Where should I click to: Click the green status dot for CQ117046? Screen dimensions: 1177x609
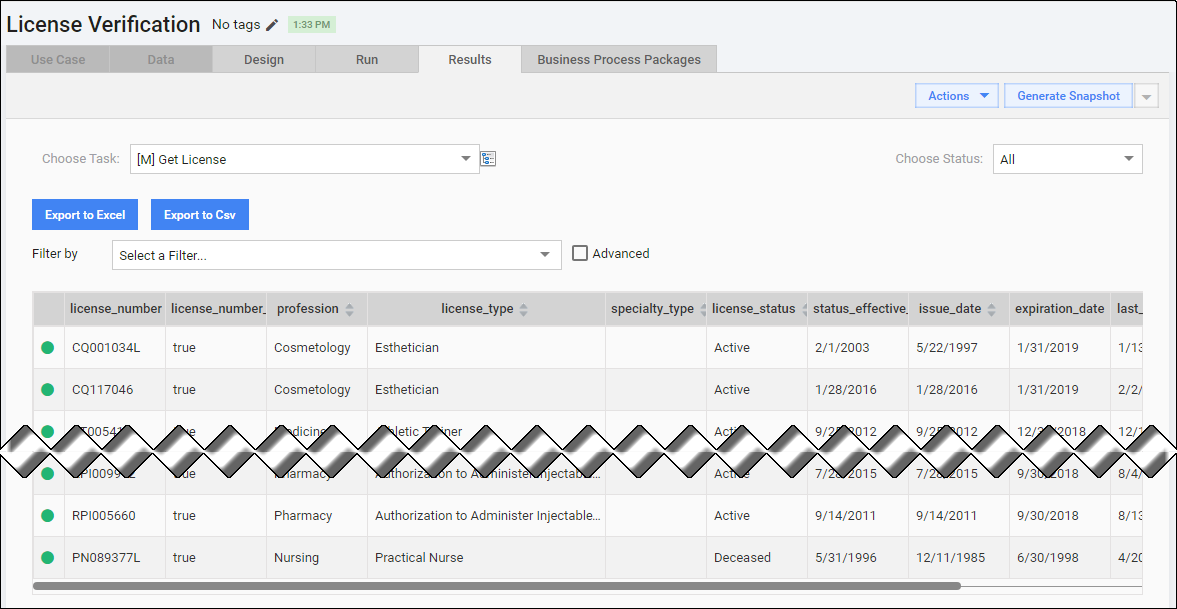tap(47, 390)
